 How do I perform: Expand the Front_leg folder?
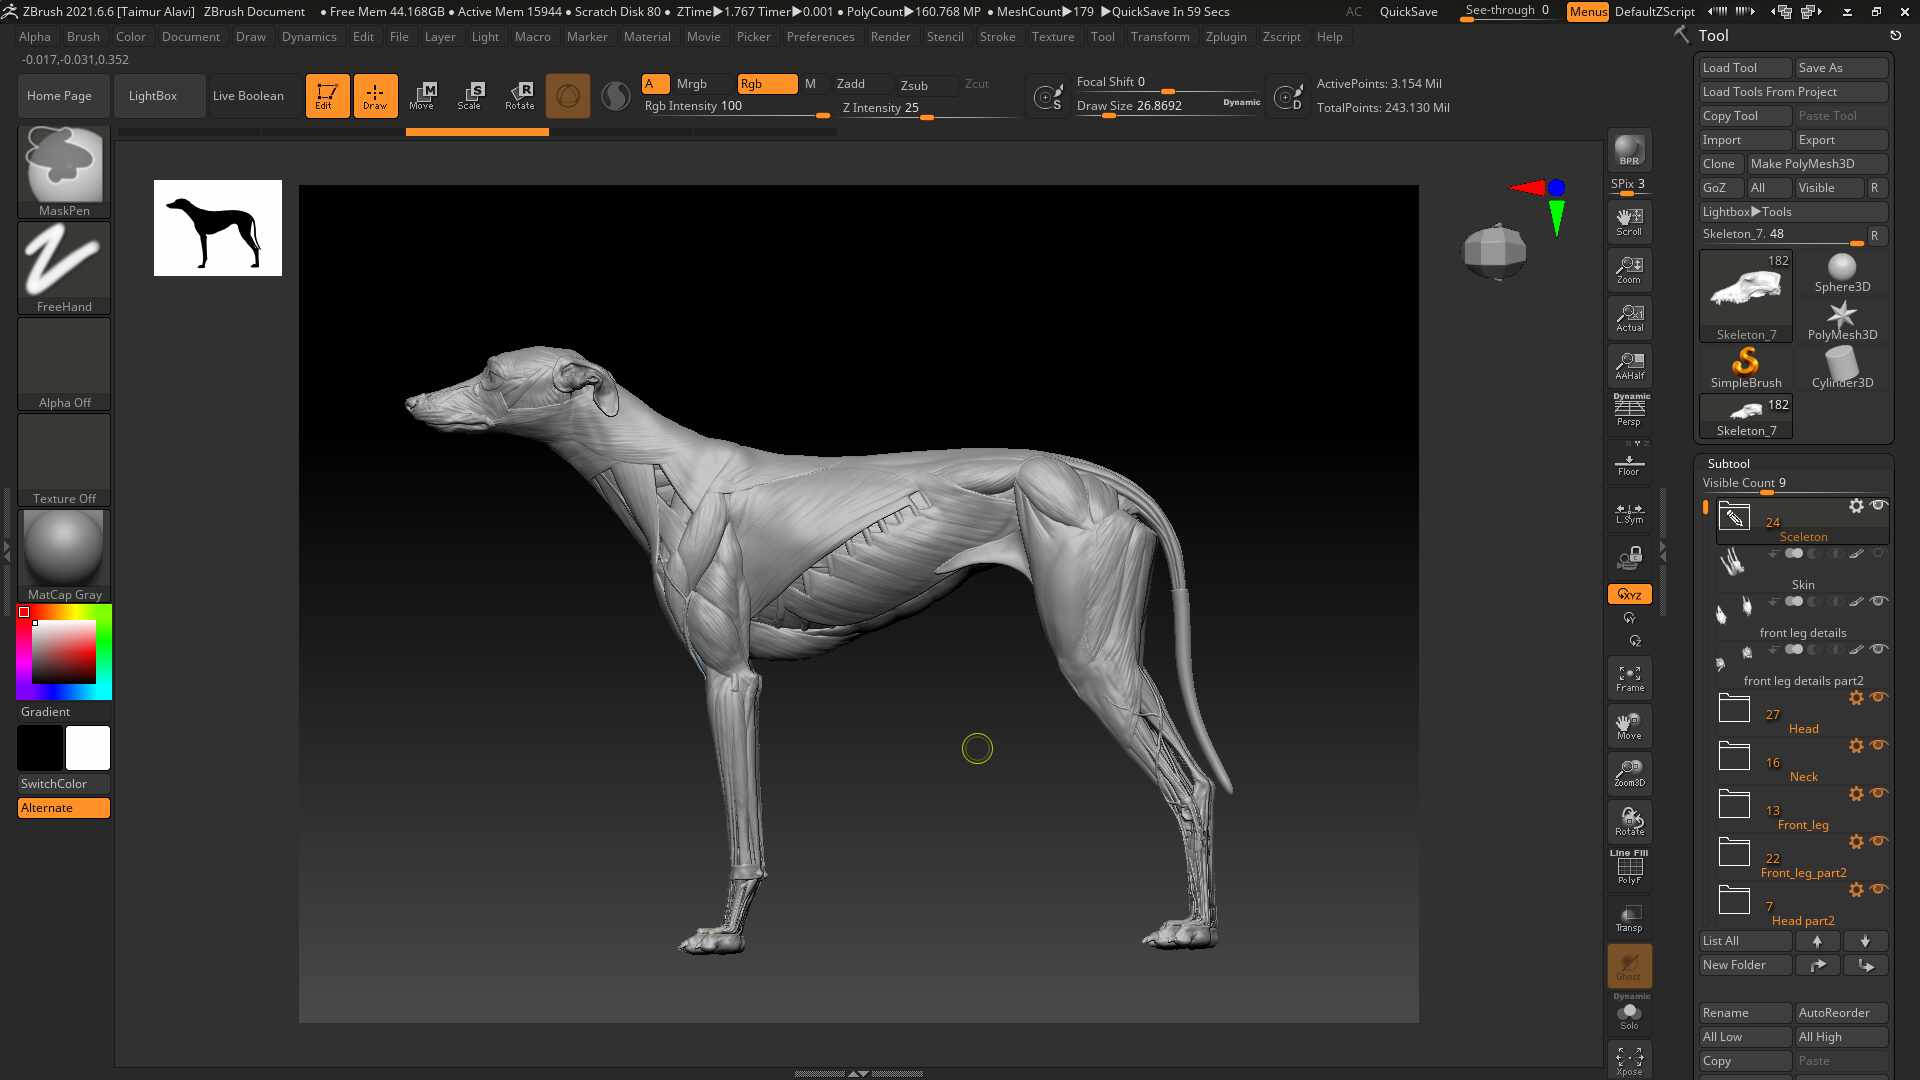coord(1733,805)
